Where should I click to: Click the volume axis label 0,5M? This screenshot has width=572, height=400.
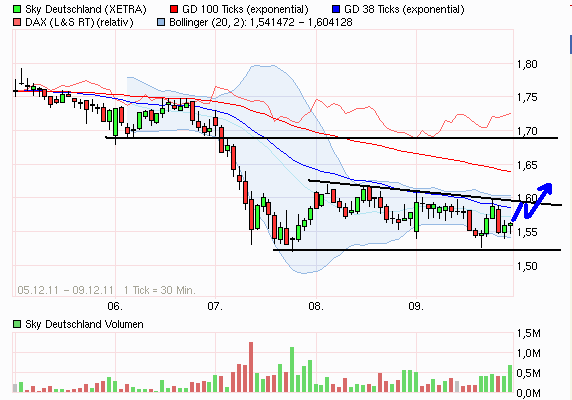point(529,373)
